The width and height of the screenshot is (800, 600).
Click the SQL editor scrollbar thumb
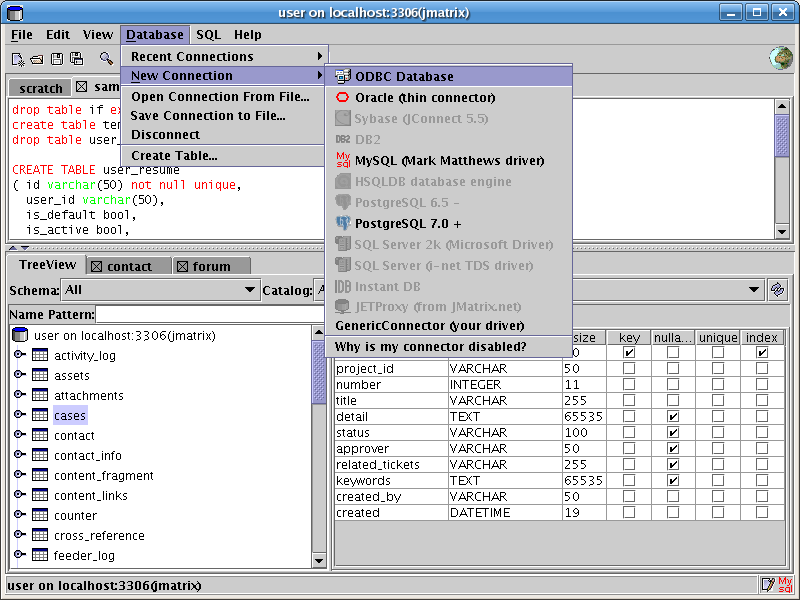click(782, 136)
